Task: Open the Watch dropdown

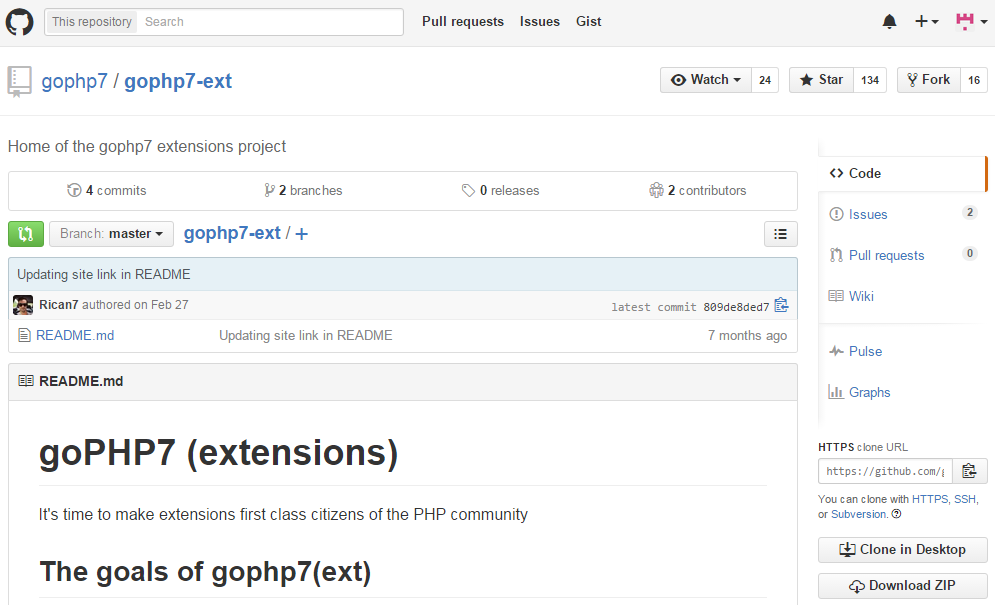Action: 706,80
